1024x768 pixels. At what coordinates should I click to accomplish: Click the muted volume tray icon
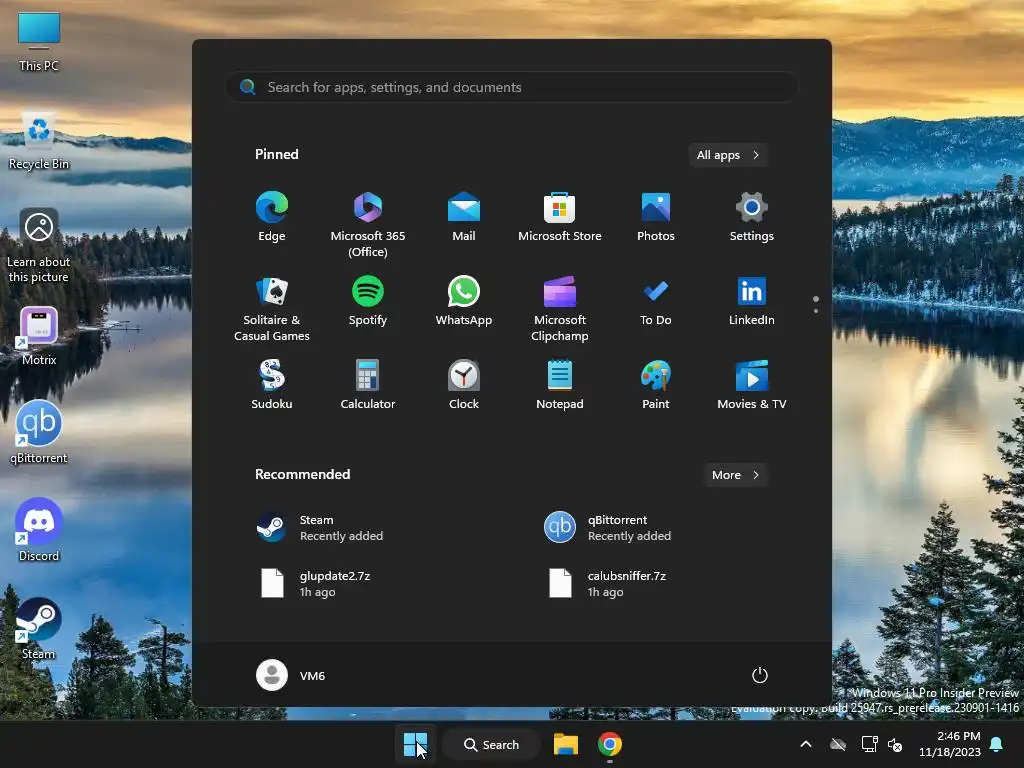pyautogui.click(x=895, y=744)
